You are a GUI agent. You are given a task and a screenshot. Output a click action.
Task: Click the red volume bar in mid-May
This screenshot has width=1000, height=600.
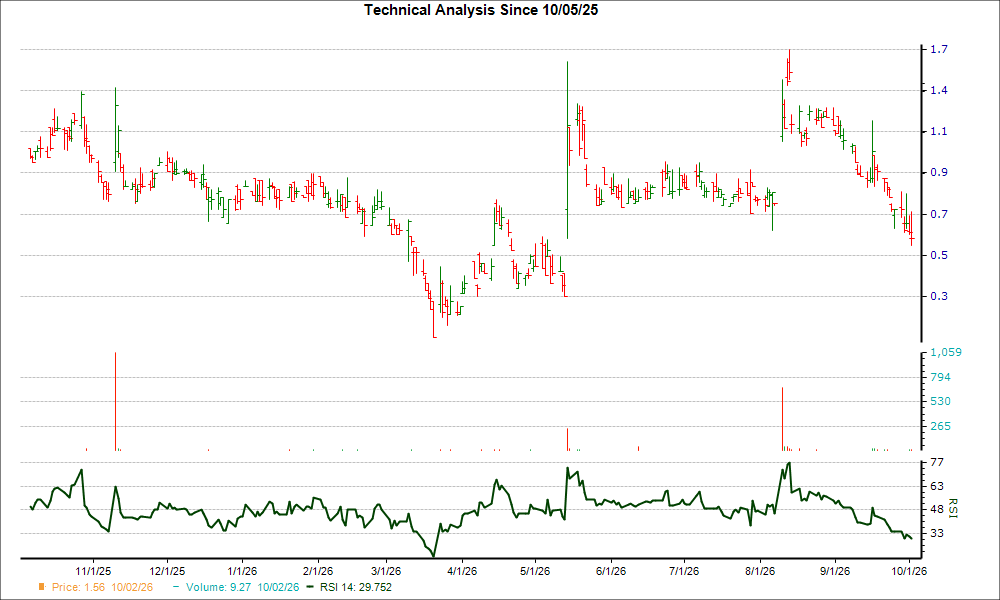pyautogui.click(x=567, y=440)
